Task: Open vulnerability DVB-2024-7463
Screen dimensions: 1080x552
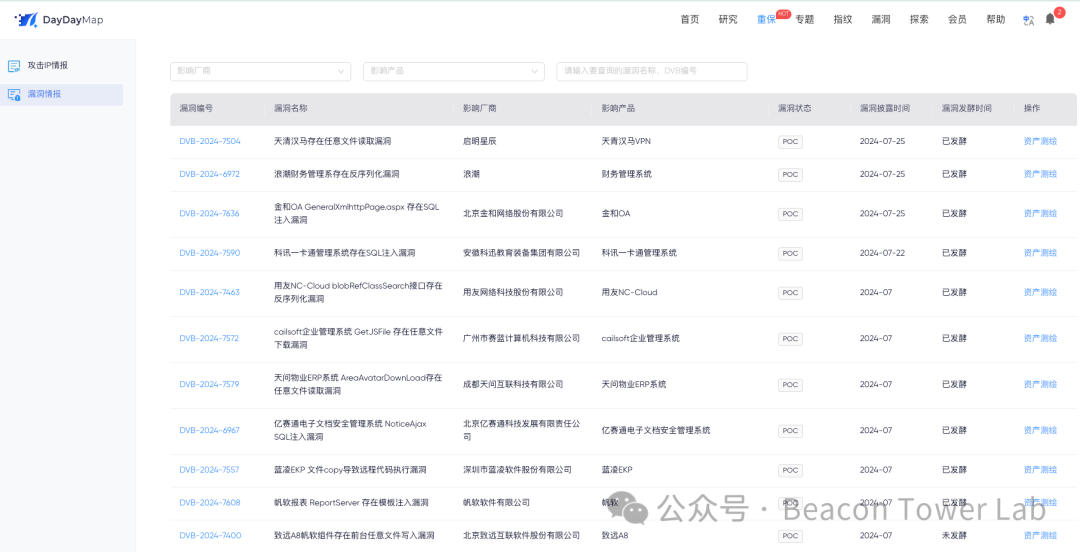Action: [x=209, y=292]
